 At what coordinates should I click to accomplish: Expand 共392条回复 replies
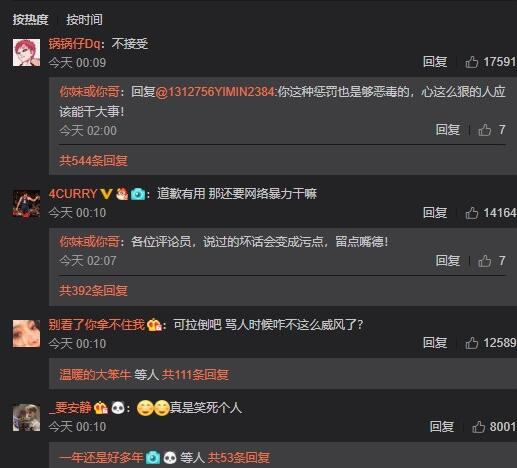click(x=93, y=291)
